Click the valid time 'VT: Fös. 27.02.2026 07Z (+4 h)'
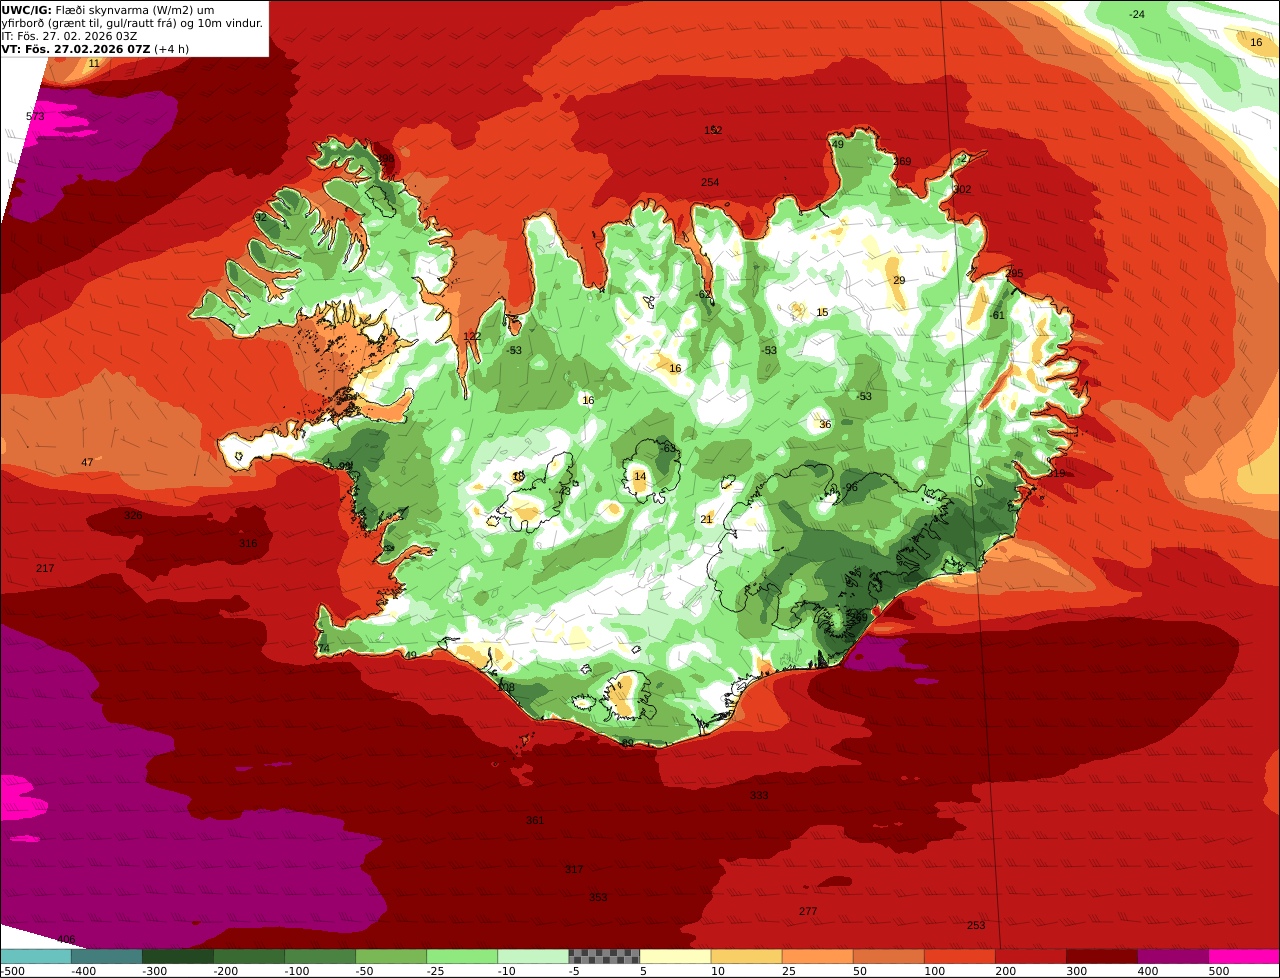Screen dimensions: 1280x978 tap(95, 49)
